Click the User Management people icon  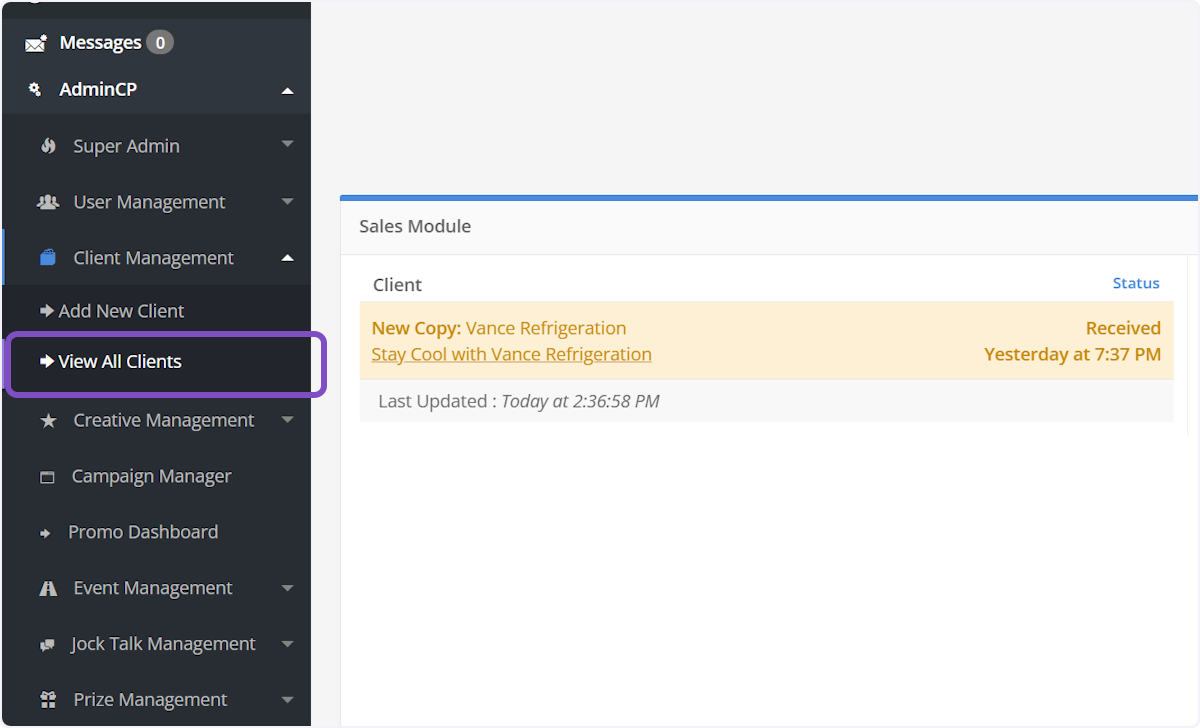tap(48, 202)
